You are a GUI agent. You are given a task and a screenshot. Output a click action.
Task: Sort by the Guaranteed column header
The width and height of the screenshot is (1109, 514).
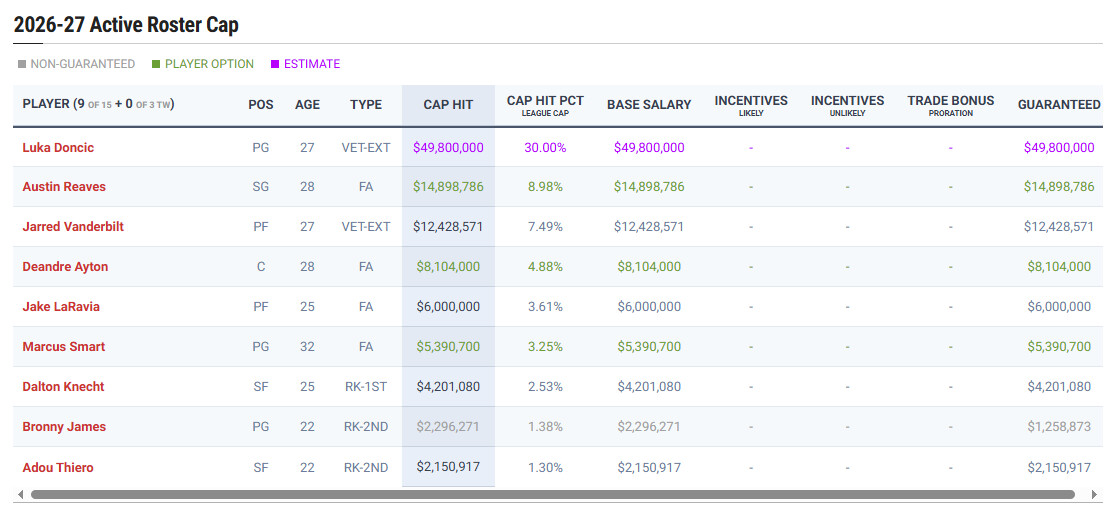(x=1058, y=105)
